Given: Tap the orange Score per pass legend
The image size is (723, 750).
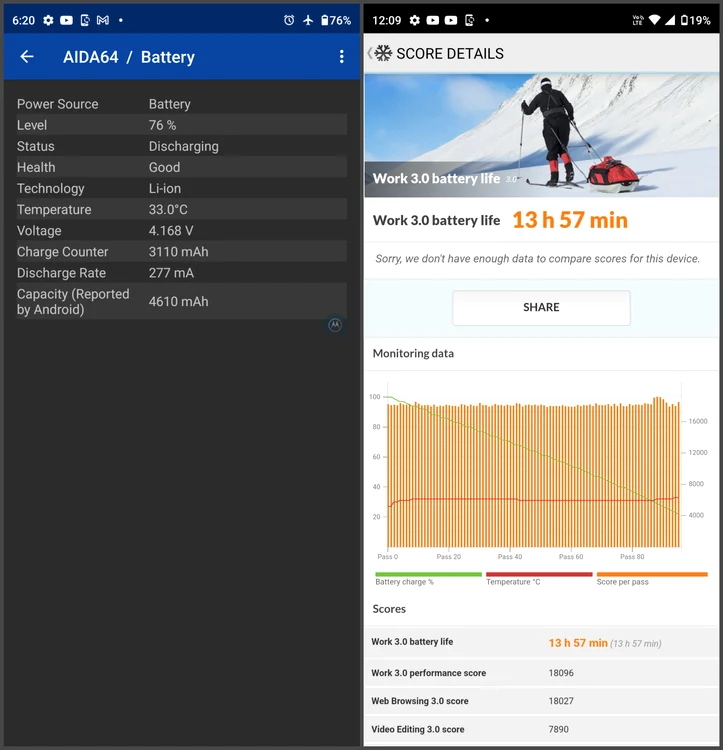Looking at the screenshot, I should click(652, 578).
